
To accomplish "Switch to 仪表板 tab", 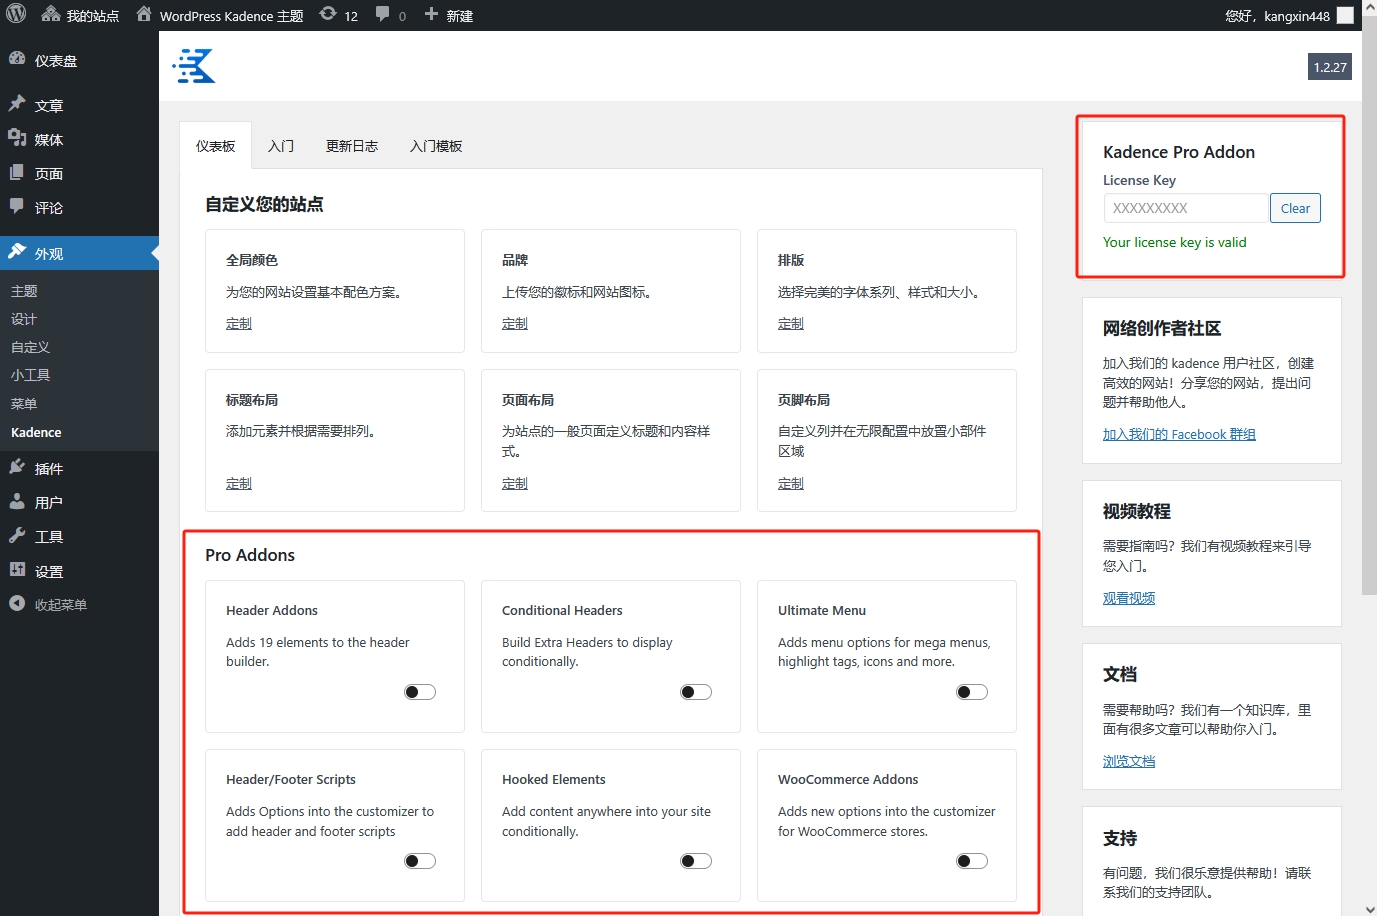I will point(216,146).
